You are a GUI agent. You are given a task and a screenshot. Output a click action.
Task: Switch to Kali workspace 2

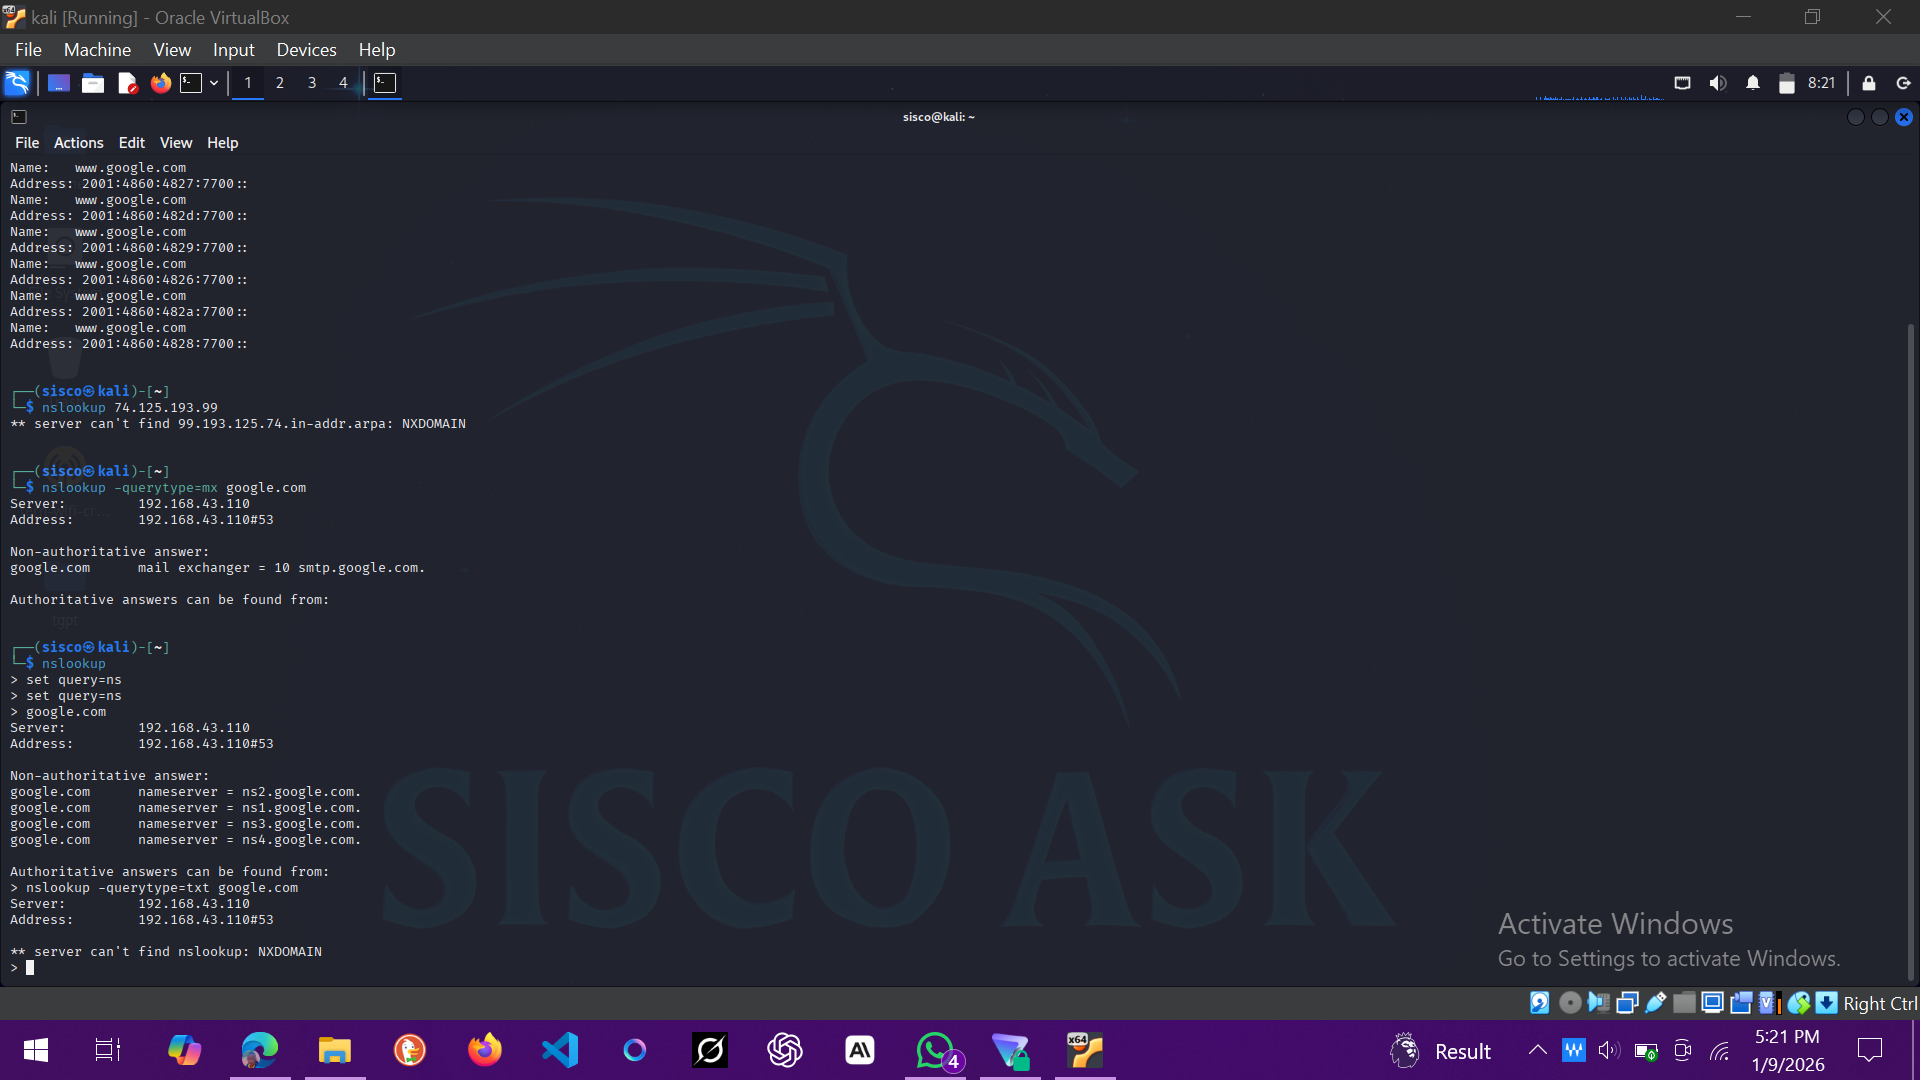(x=280, y=83)
